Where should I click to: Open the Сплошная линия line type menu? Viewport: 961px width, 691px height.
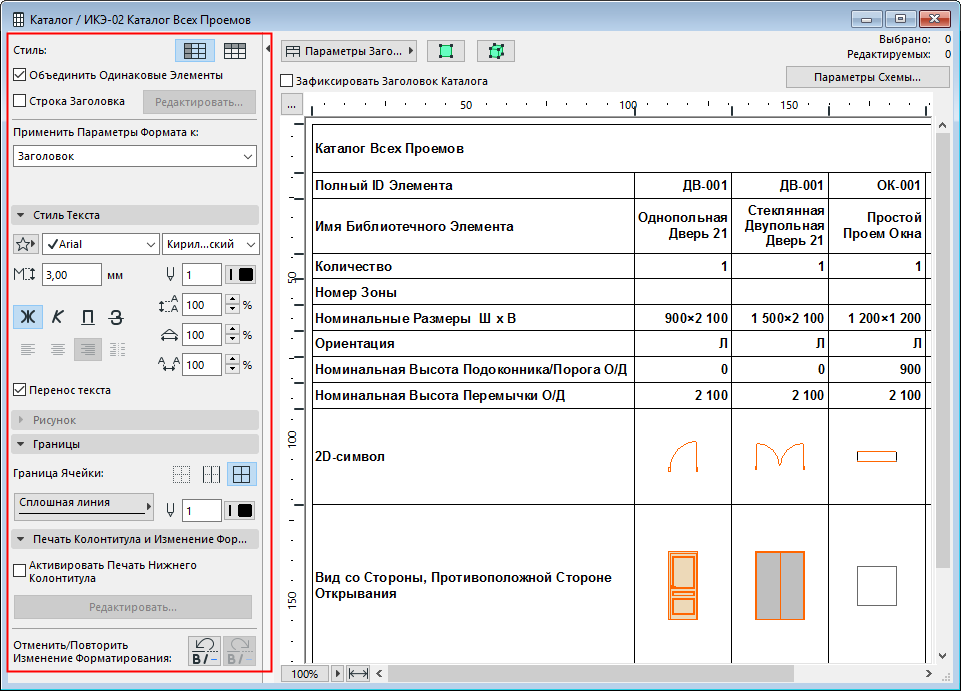pyautogui.click(x=84, y=507)
